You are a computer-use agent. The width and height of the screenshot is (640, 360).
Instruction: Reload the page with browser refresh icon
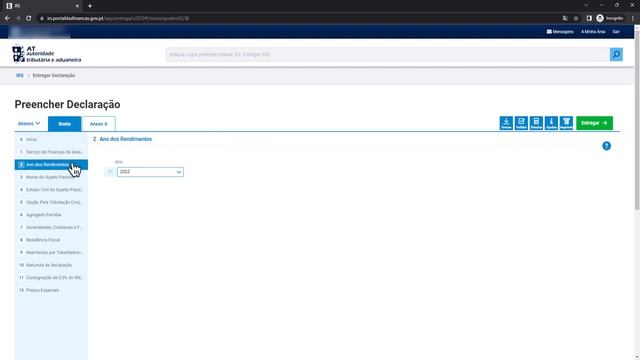(x=29, y=18)
